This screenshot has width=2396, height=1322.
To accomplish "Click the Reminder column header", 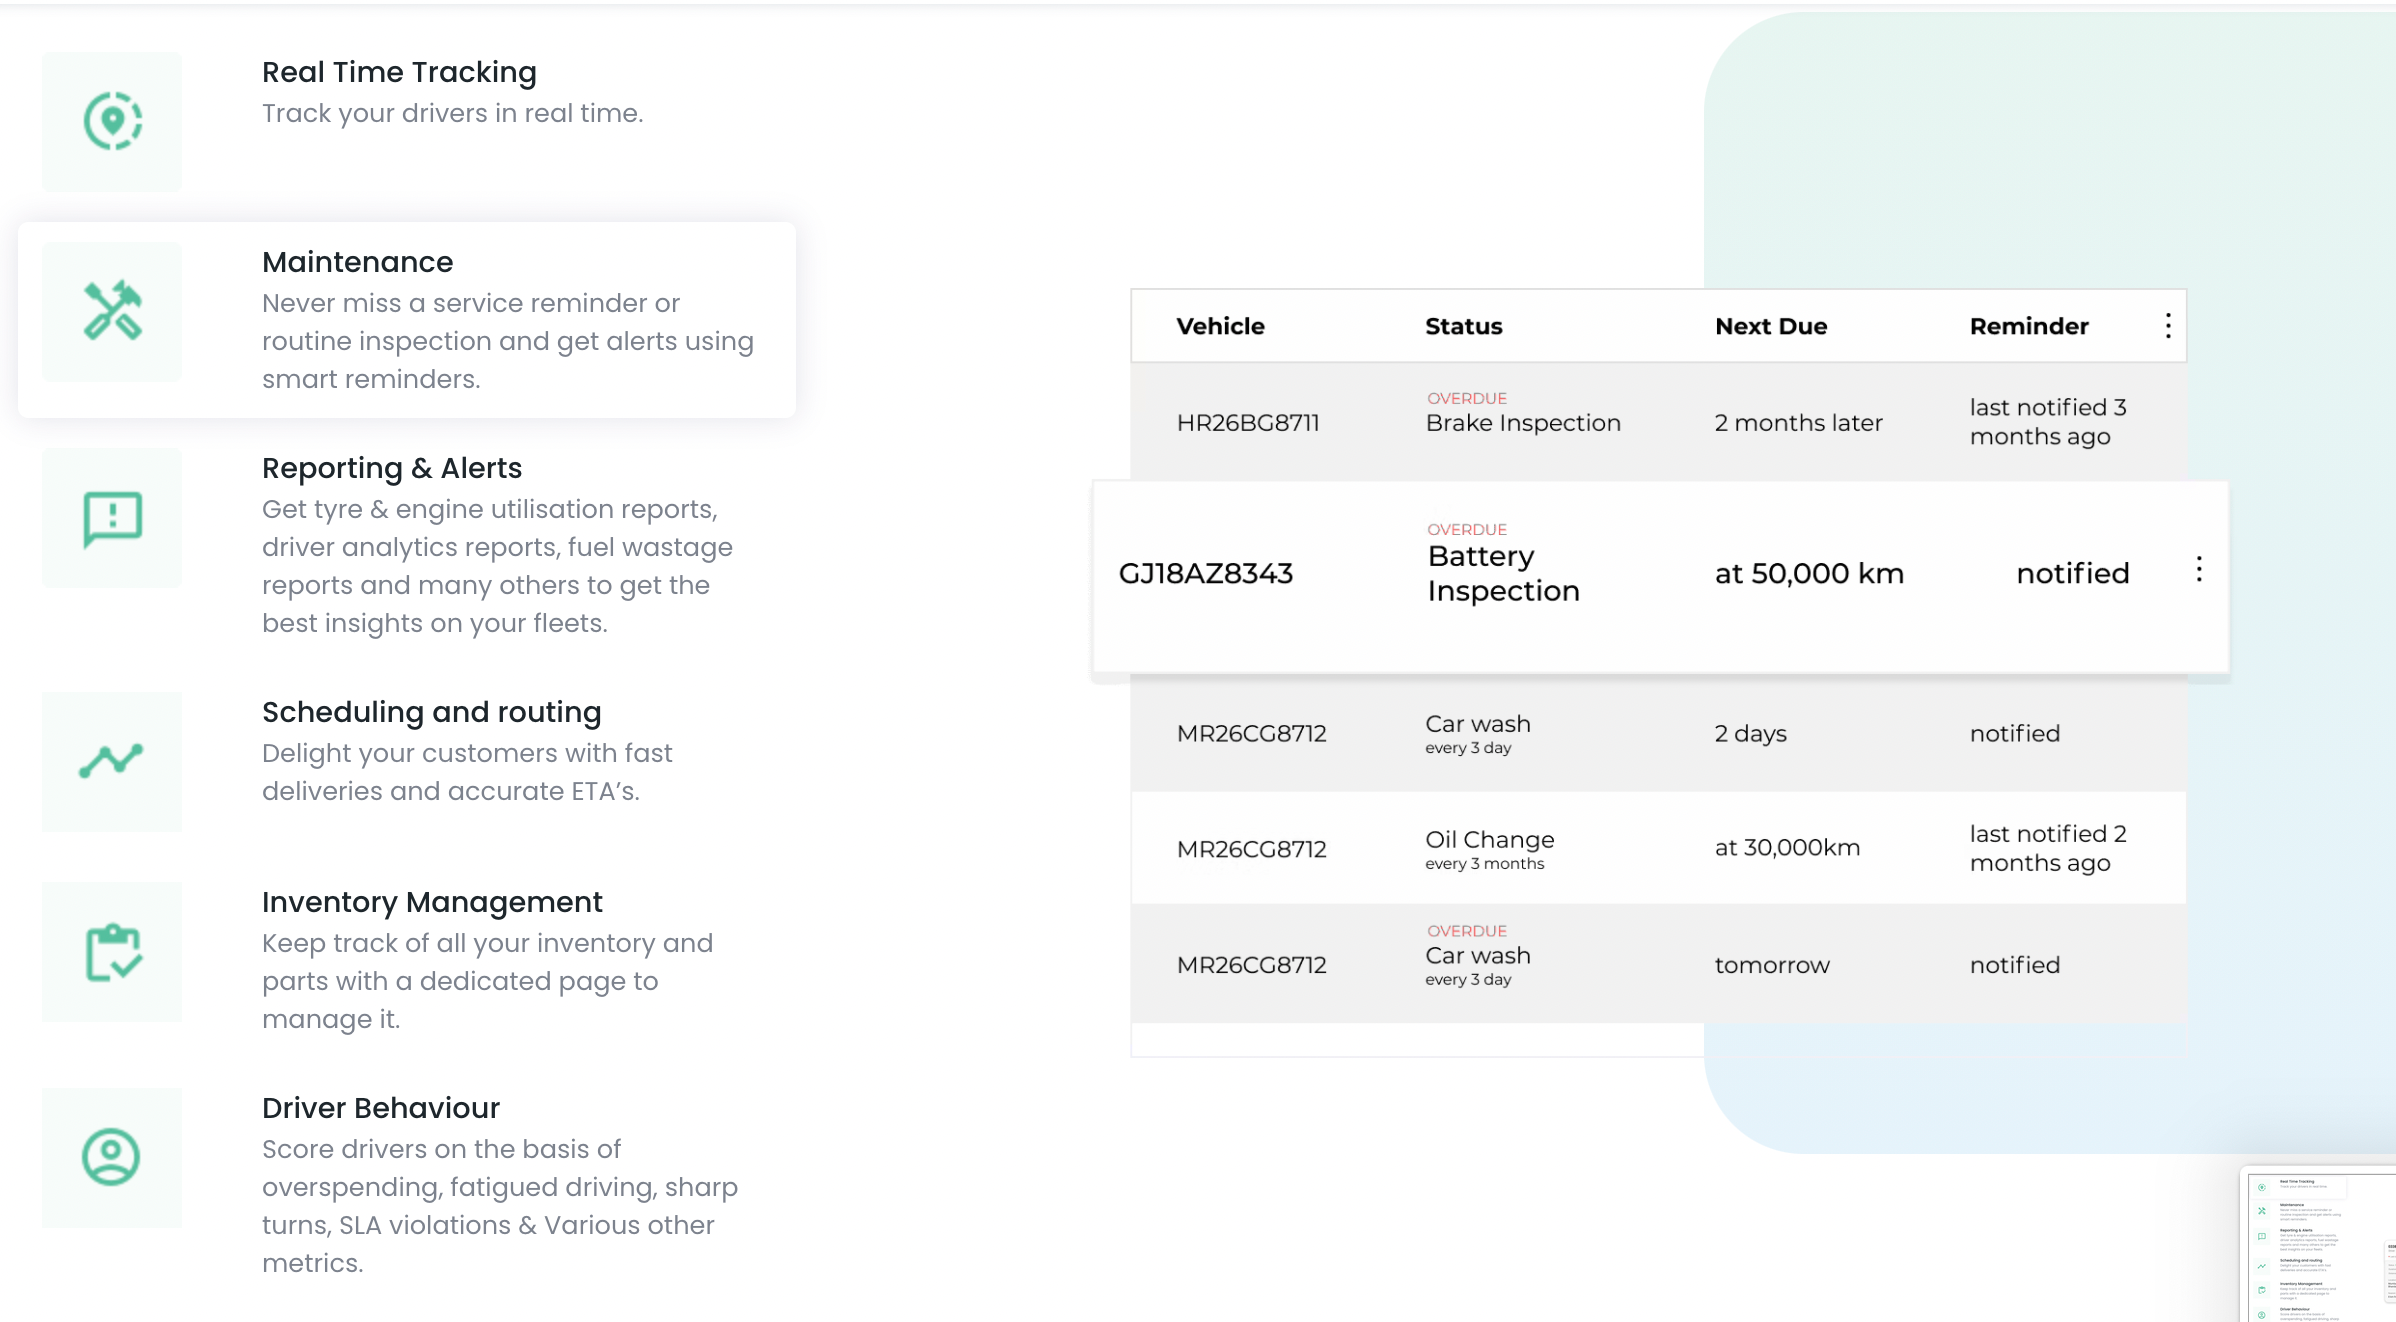I will 2028,326.
